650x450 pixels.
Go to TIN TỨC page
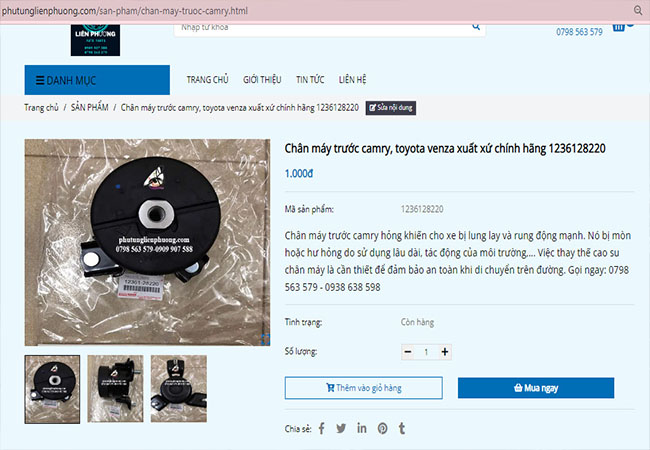[x=310, y=80]
